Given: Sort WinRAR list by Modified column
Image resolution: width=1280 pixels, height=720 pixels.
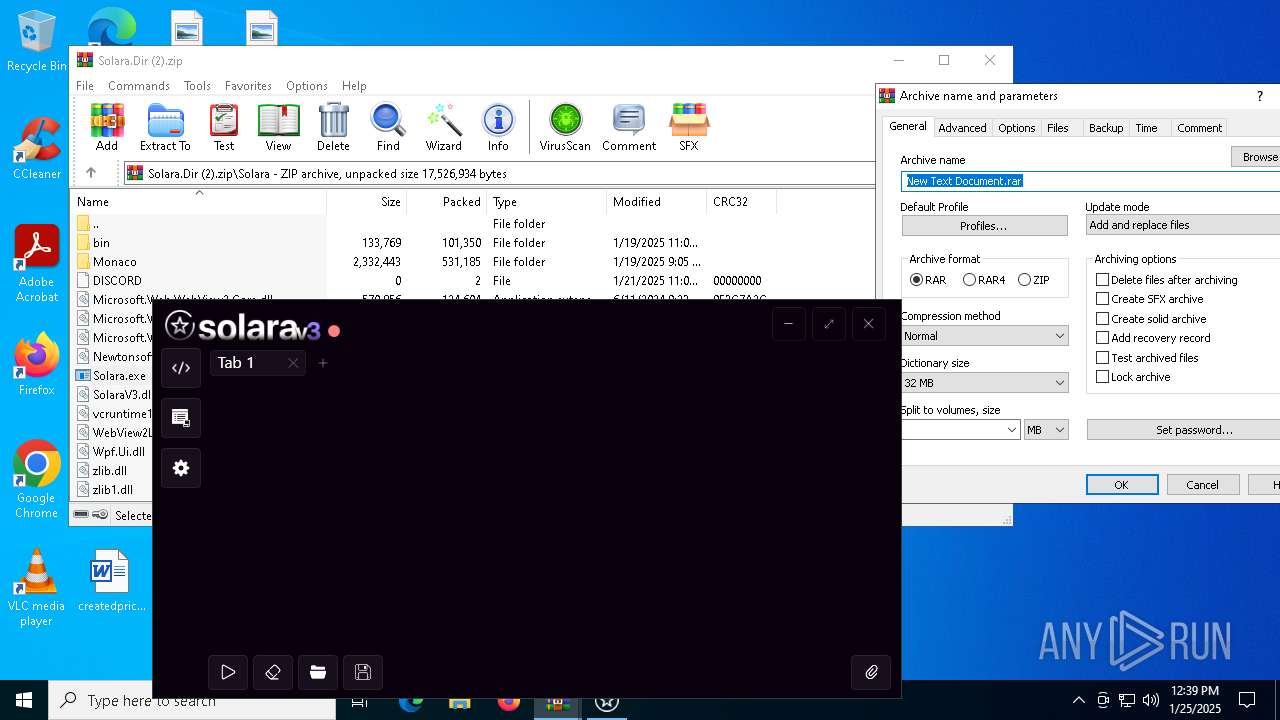Looking at the screenshot, I should pyautogui.click(x=656, y=202).
